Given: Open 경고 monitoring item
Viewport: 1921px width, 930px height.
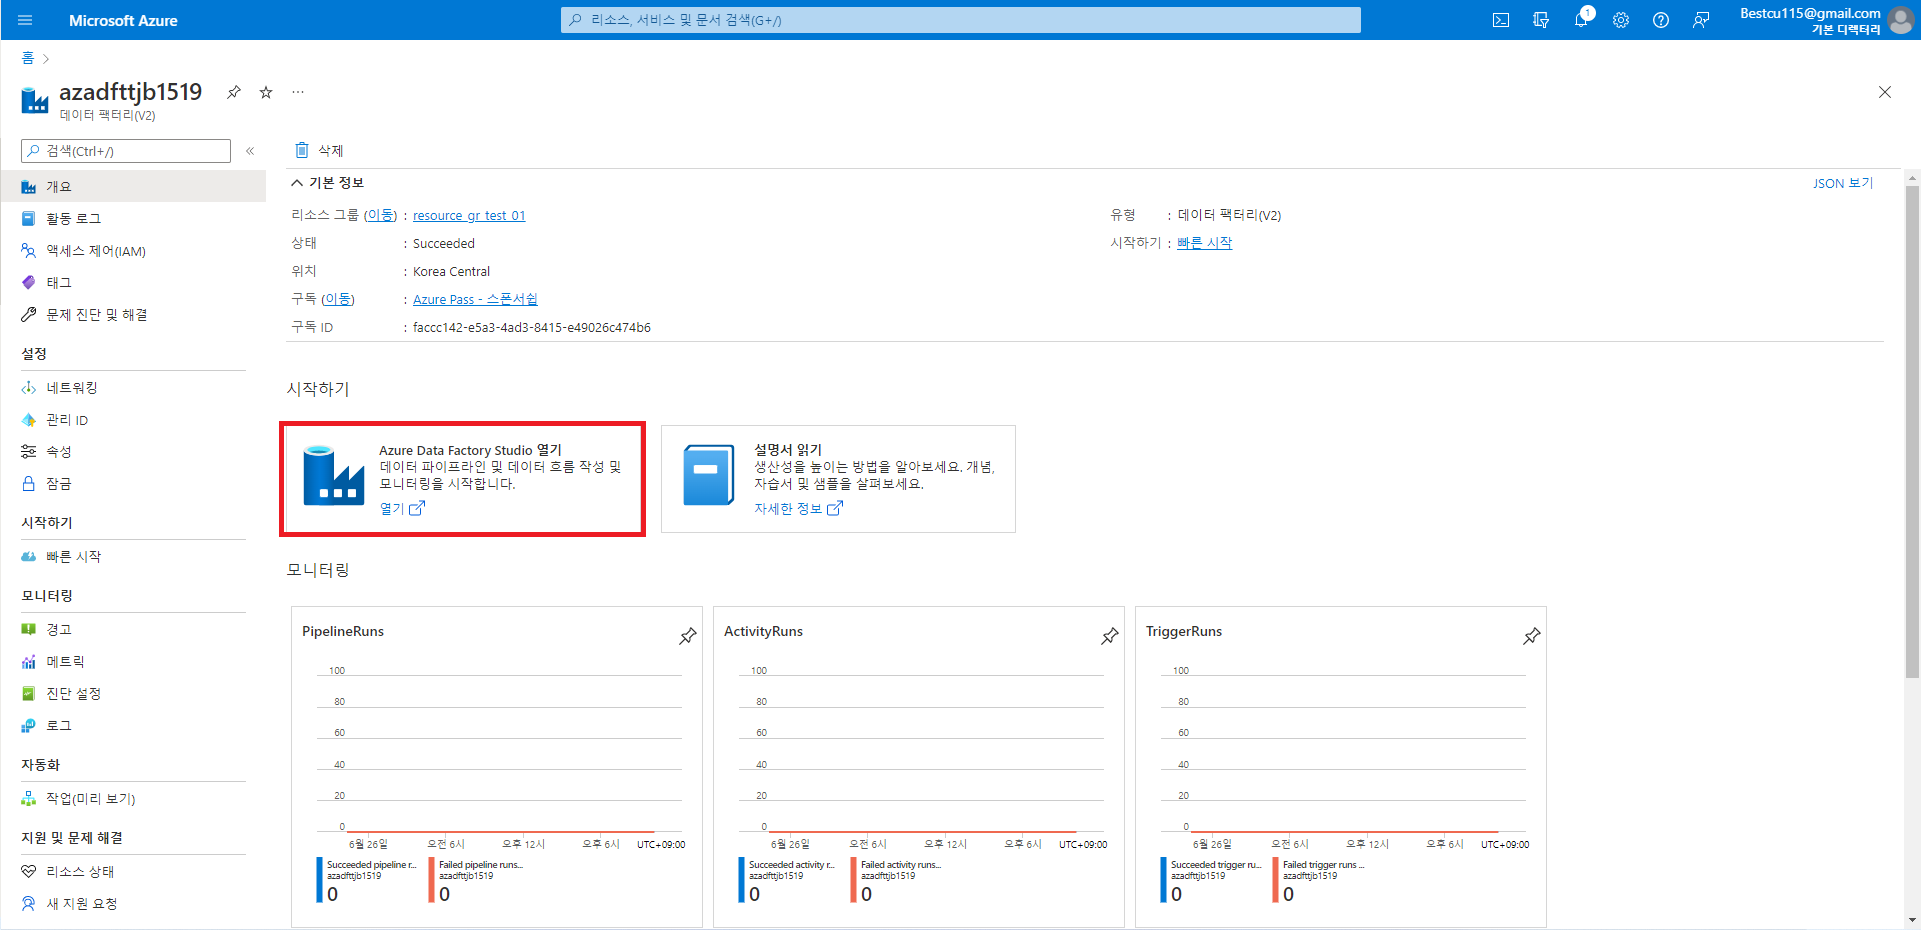Looking at the screenshot, I should coord(133,630).
